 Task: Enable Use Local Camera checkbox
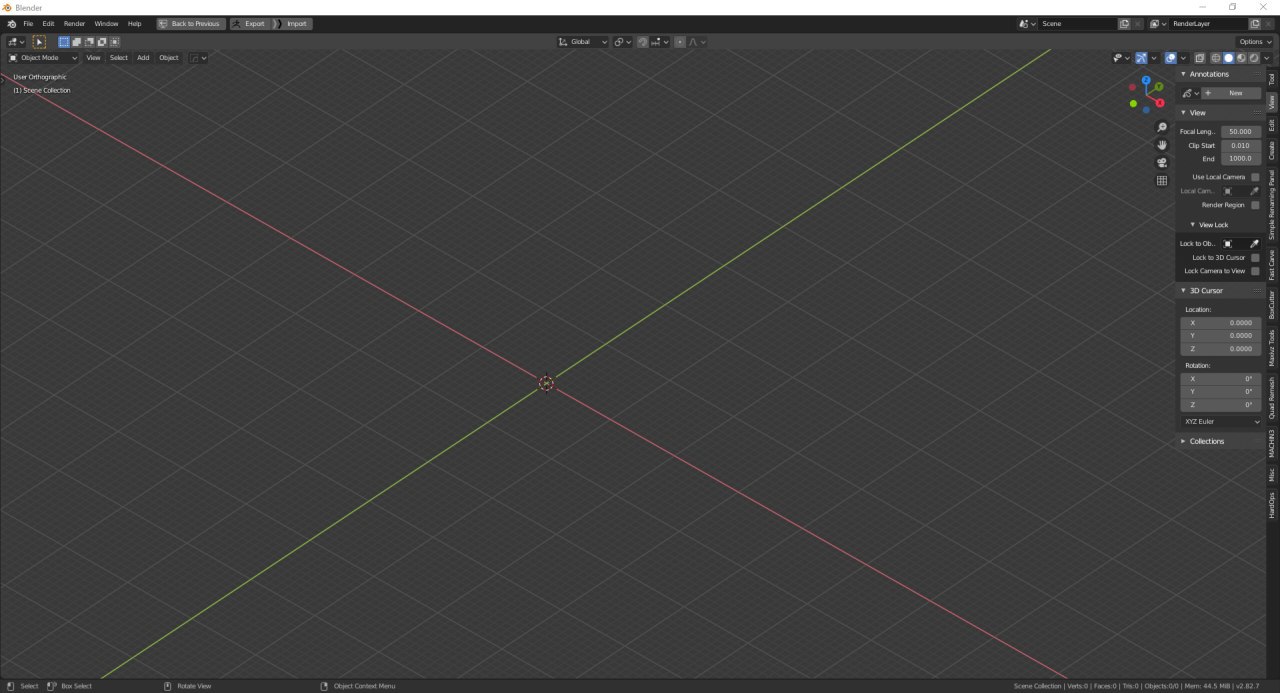[1255, 177]
